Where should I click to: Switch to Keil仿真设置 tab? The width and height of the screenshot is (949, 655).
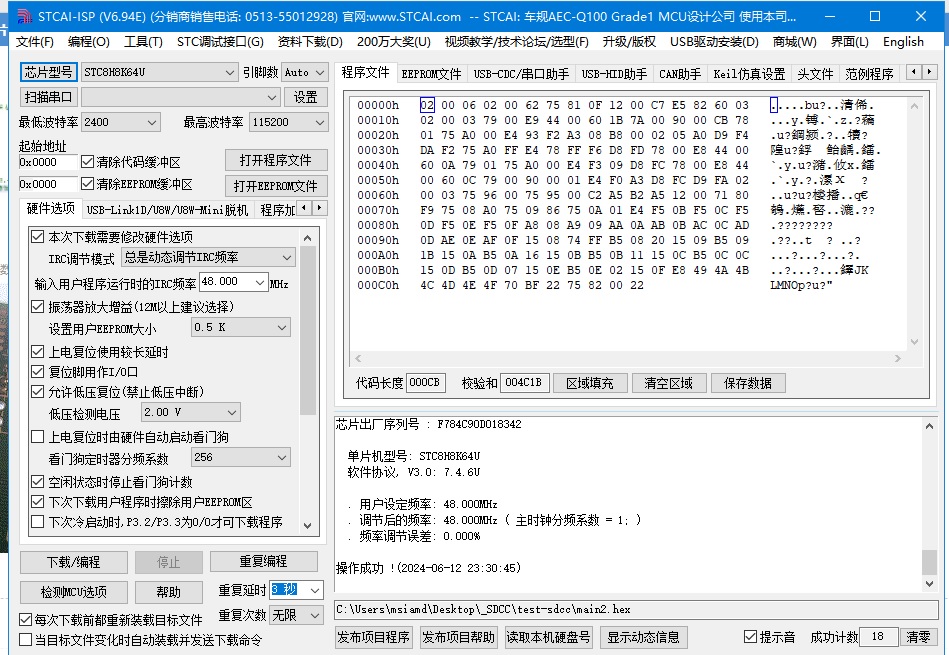pos(749,74)
